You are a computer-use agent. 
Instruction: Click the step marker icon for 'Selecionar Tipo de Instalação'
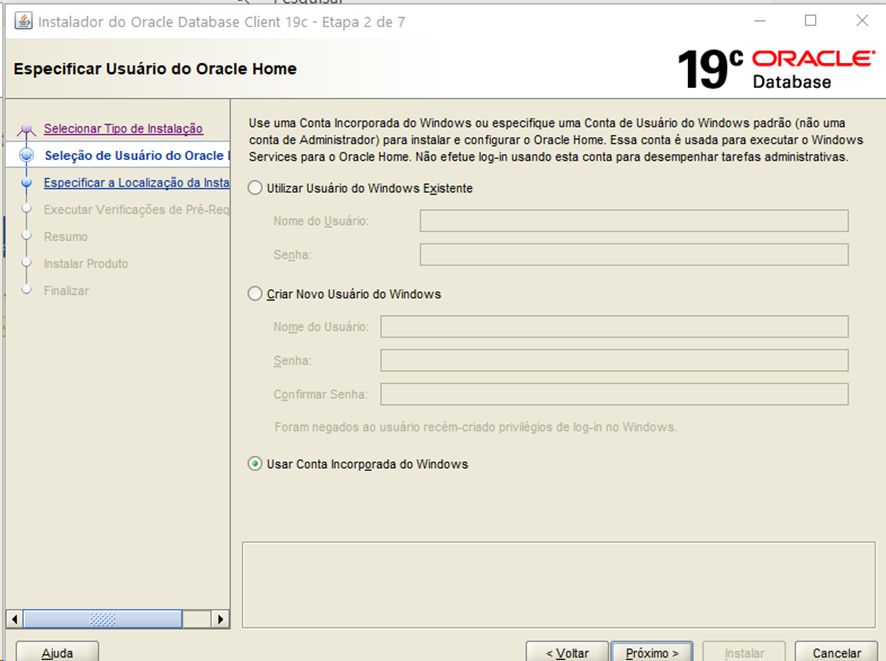click(26, 129)
